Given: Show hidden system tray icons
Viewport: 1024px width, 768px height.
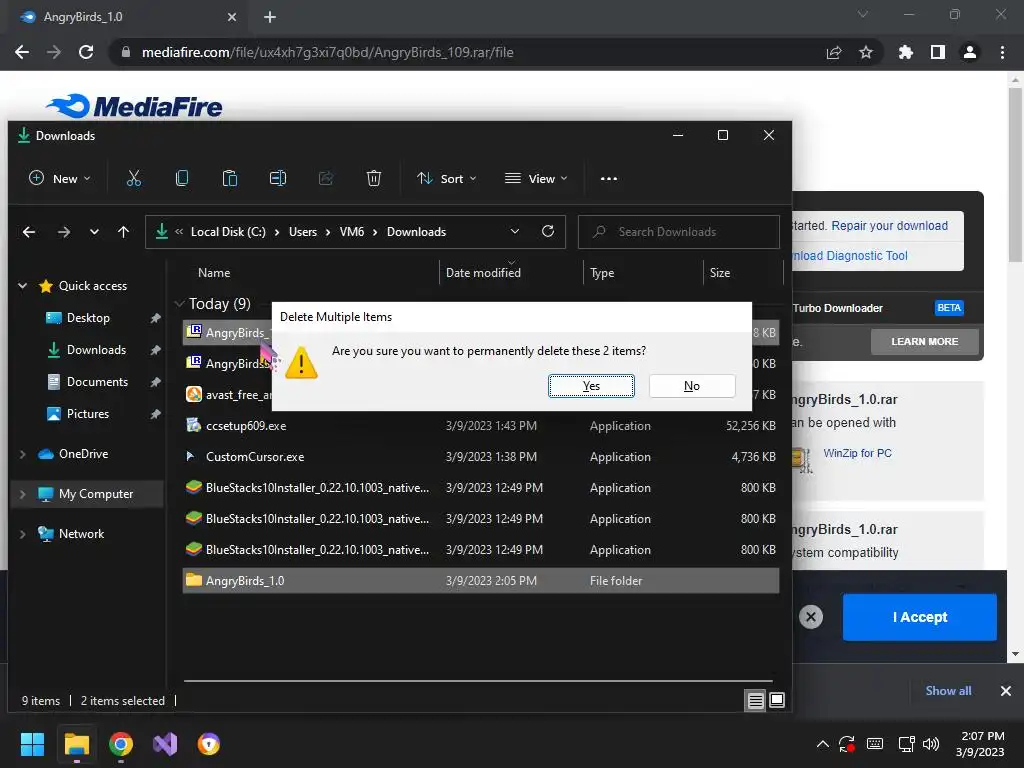Looking at the screenshot, I should tap(823, 744).
